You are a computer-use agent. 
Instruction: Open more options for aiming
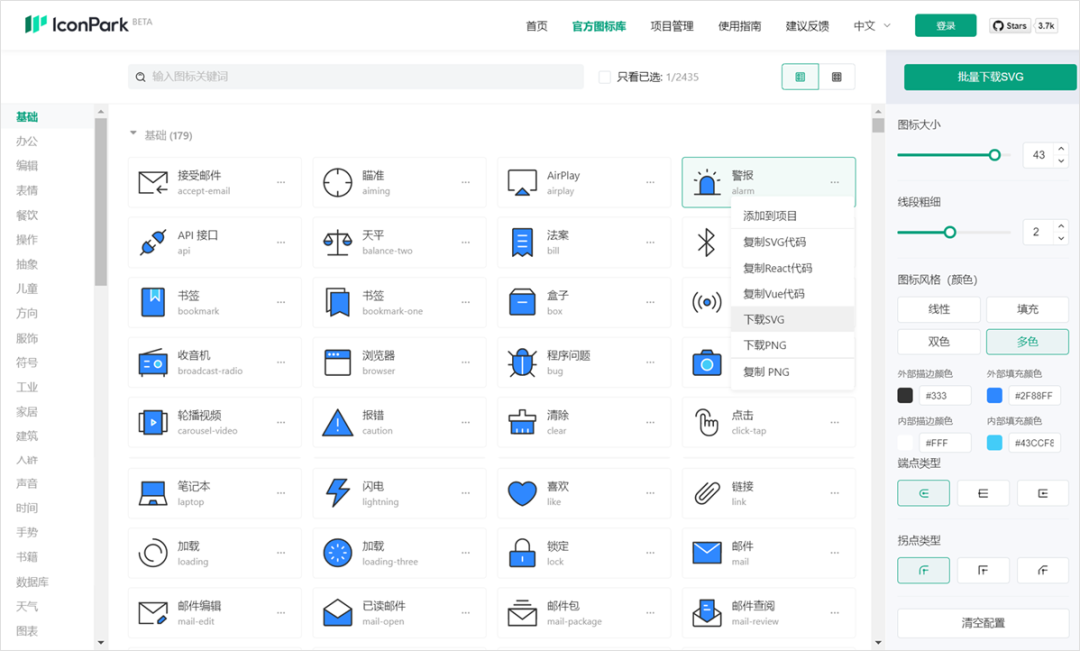point(466,183)
